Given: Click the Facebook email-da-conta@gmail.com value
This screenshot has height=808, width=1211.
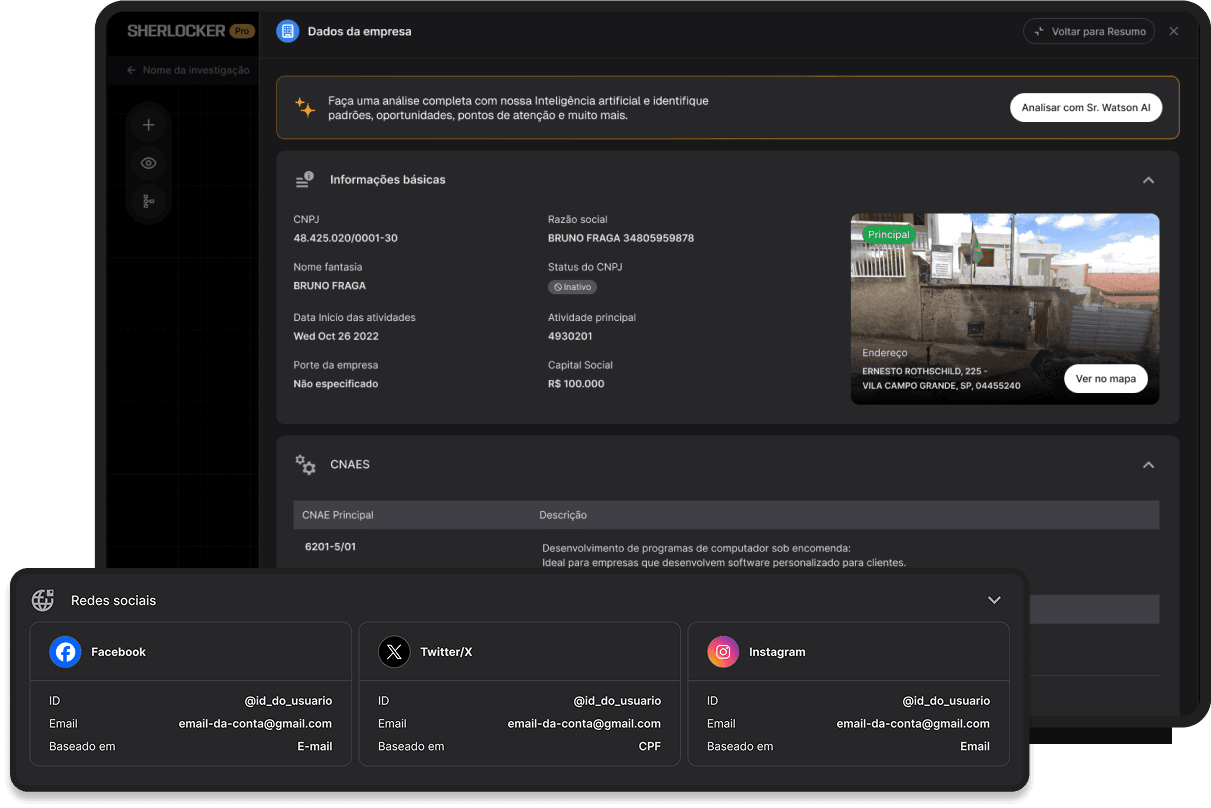Looking at the screenshot, I should (255, 724).
